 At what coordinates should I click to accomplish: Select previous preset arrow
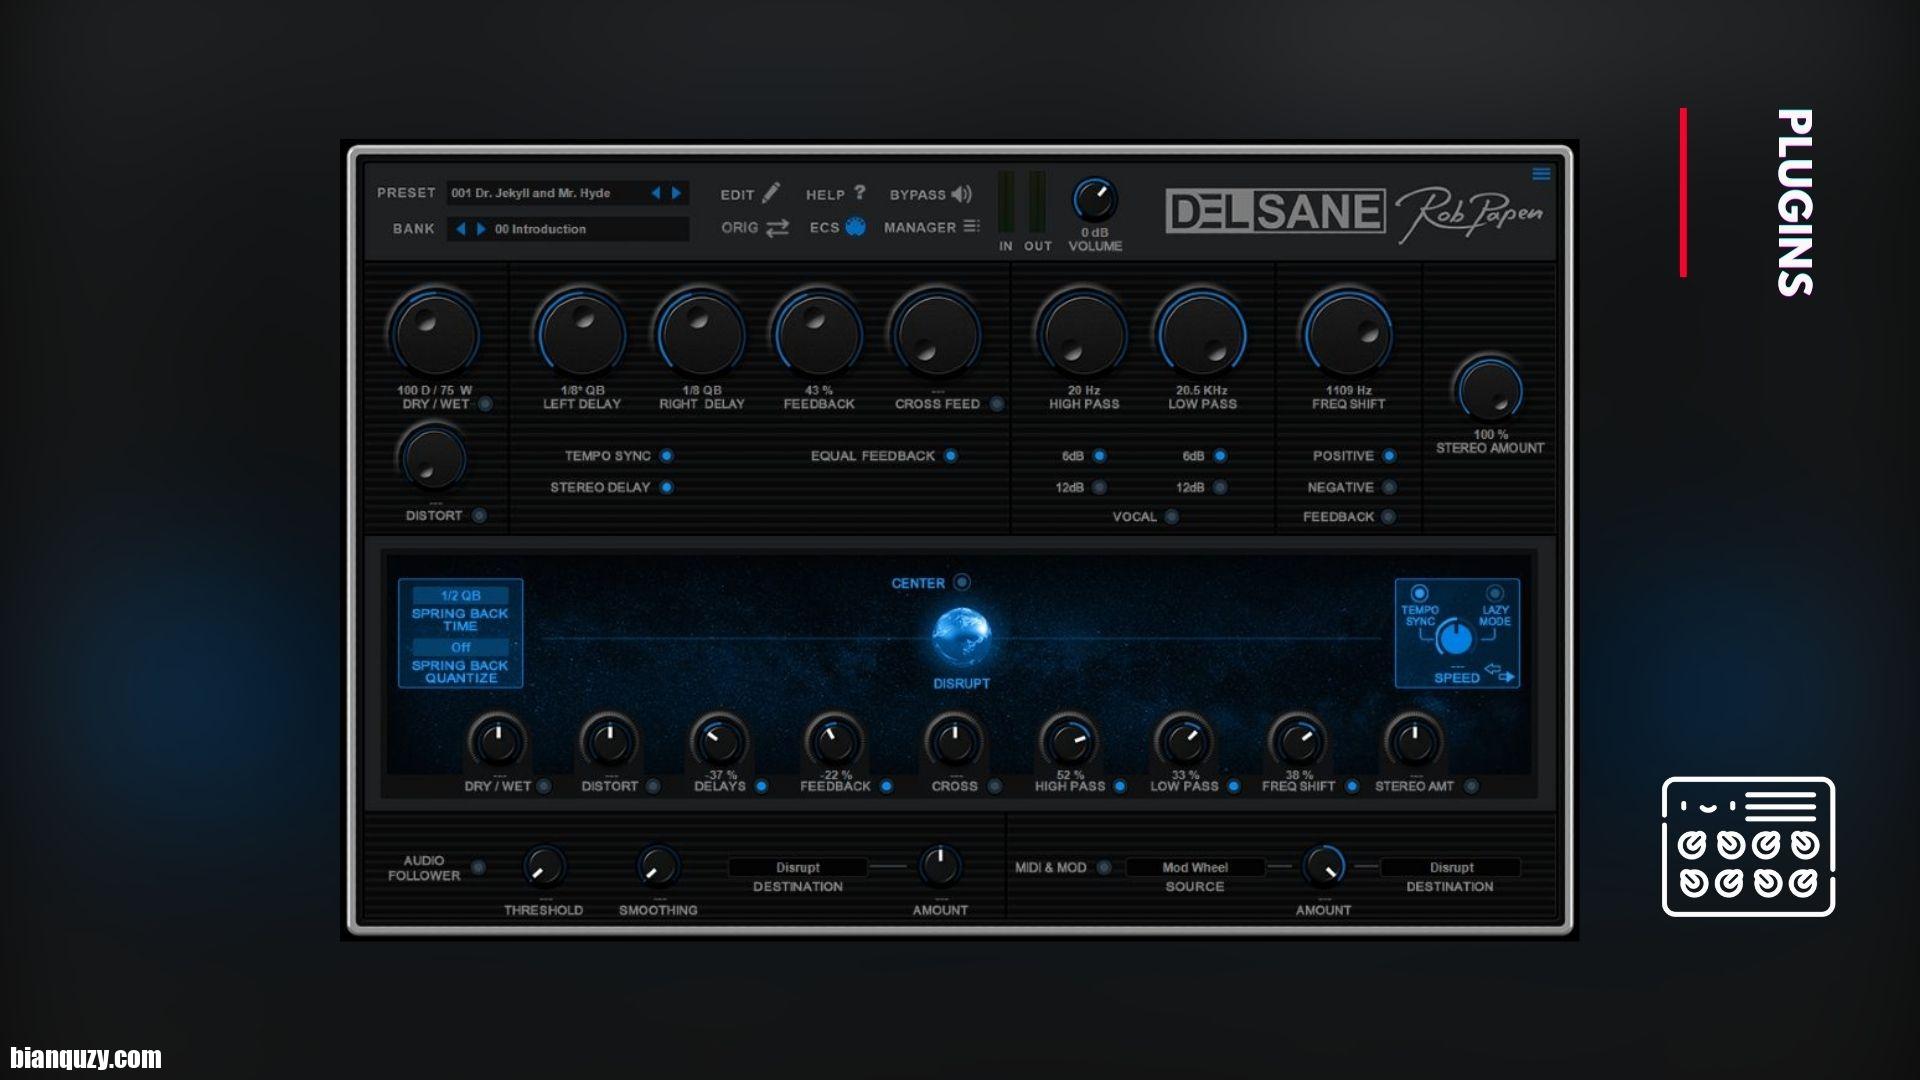(656, 193)
